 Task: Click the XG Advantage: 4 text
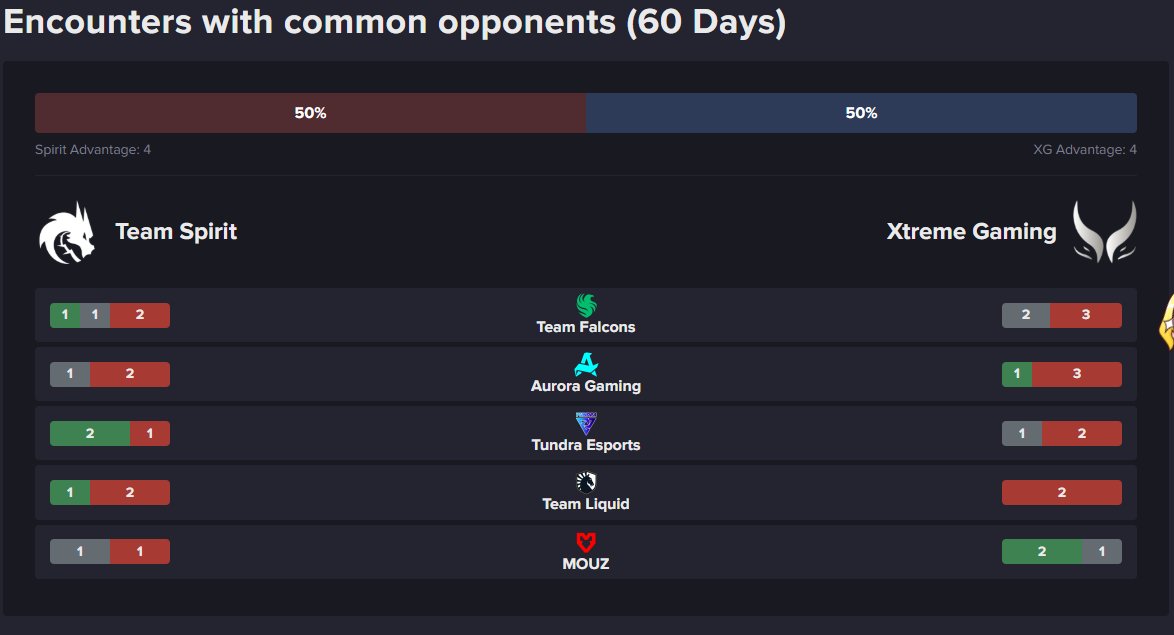[x=1084, y=150]
